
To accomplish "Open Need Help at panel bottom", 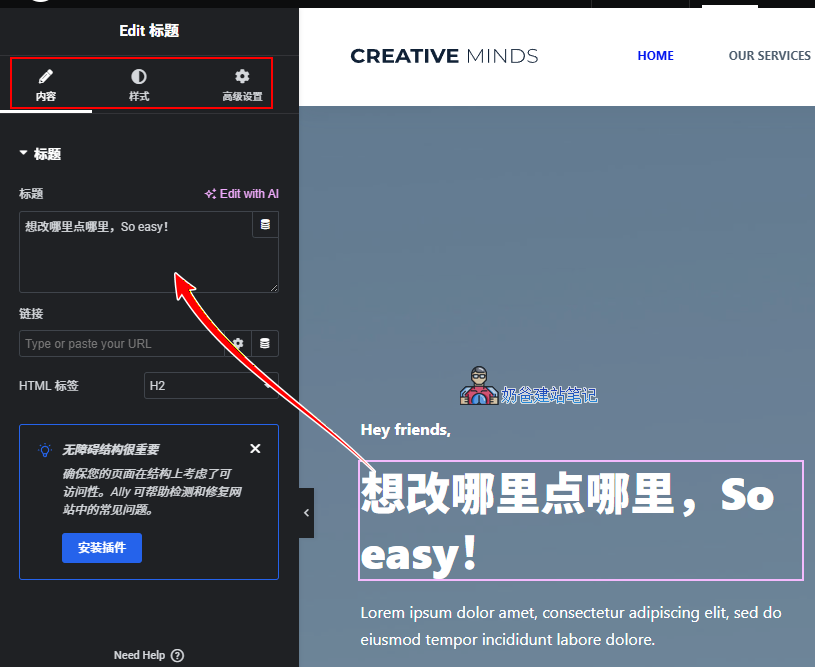I will coord(148,655).
